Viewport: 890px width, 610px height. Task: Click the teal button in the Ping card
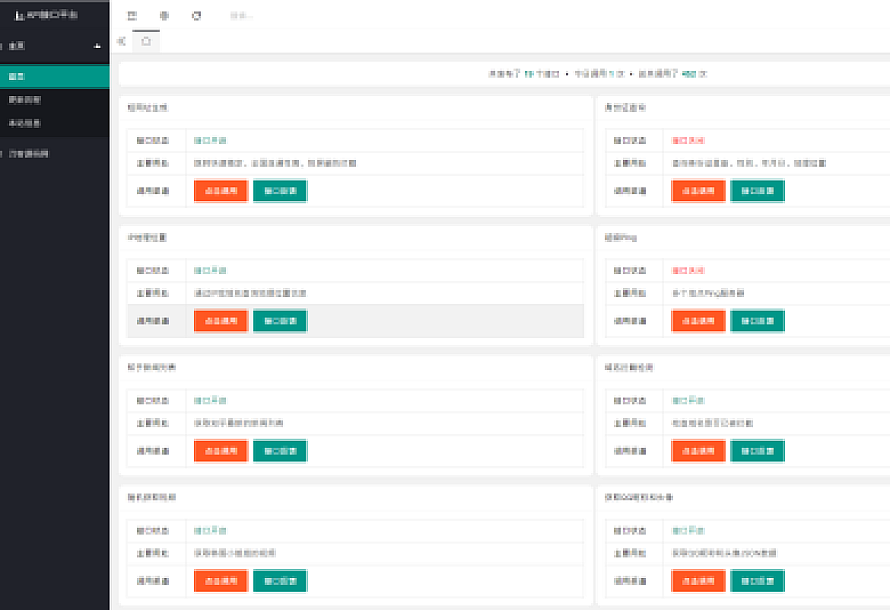757,321
